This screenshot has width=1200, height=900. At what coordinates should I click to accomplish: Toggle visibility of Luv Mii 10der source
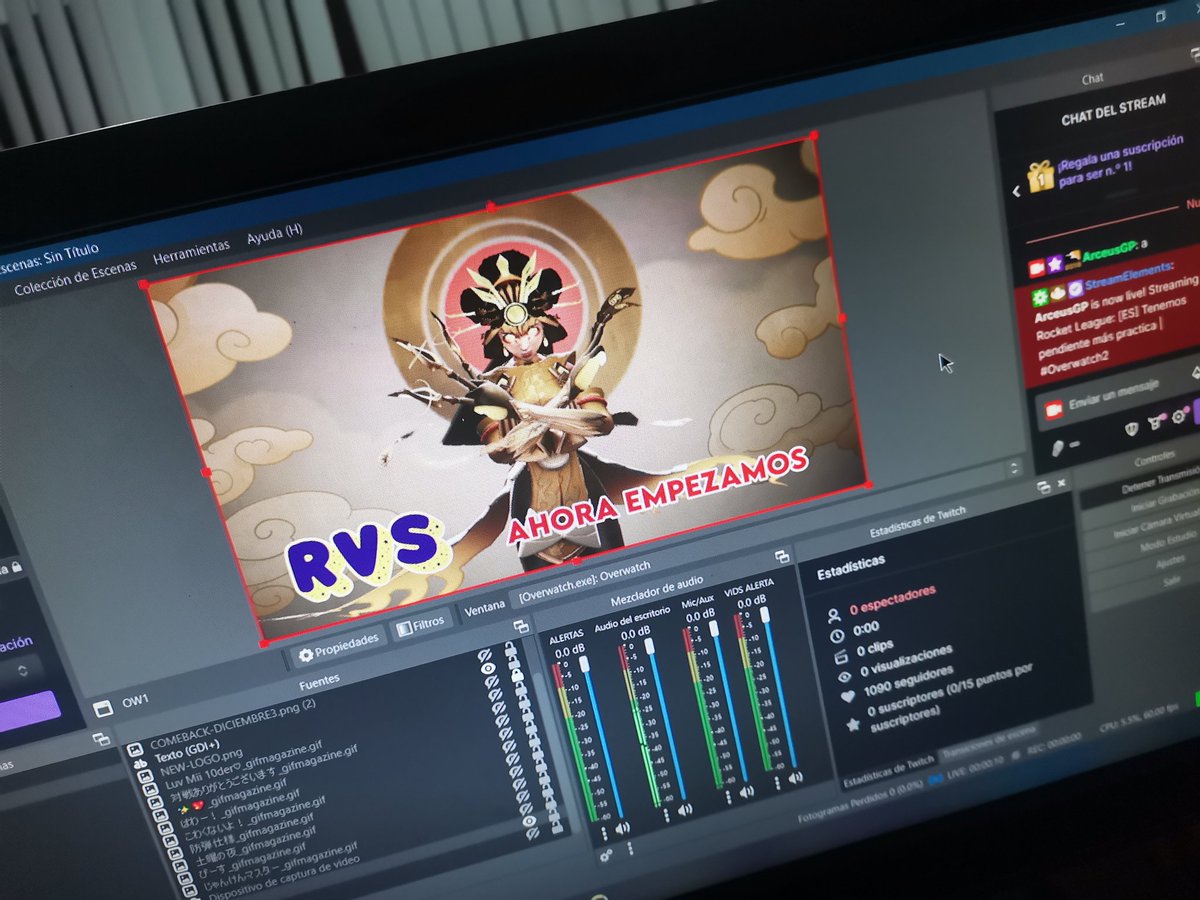495,696
